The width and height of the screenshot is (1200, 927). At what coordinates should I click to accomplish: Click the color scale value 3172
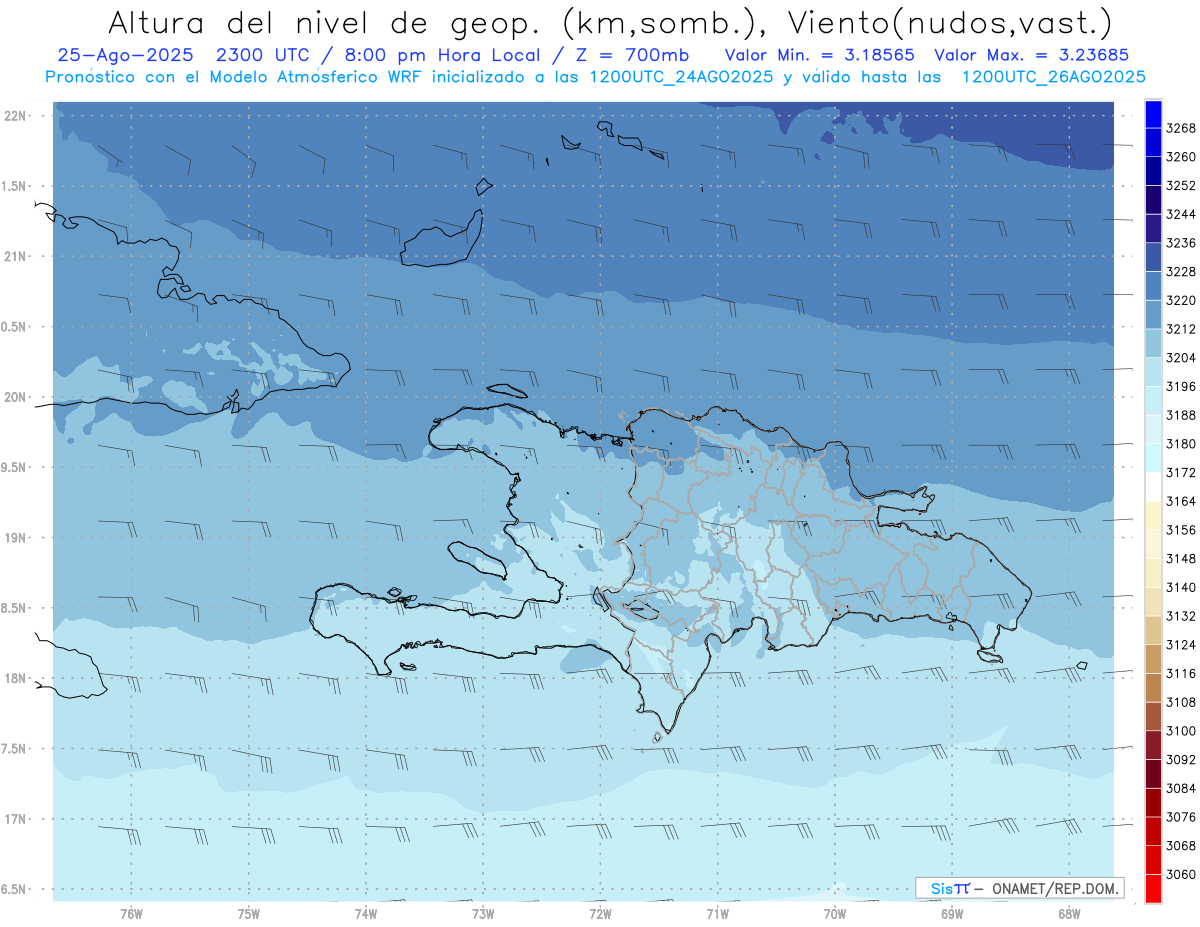[x=1181, y=472]
